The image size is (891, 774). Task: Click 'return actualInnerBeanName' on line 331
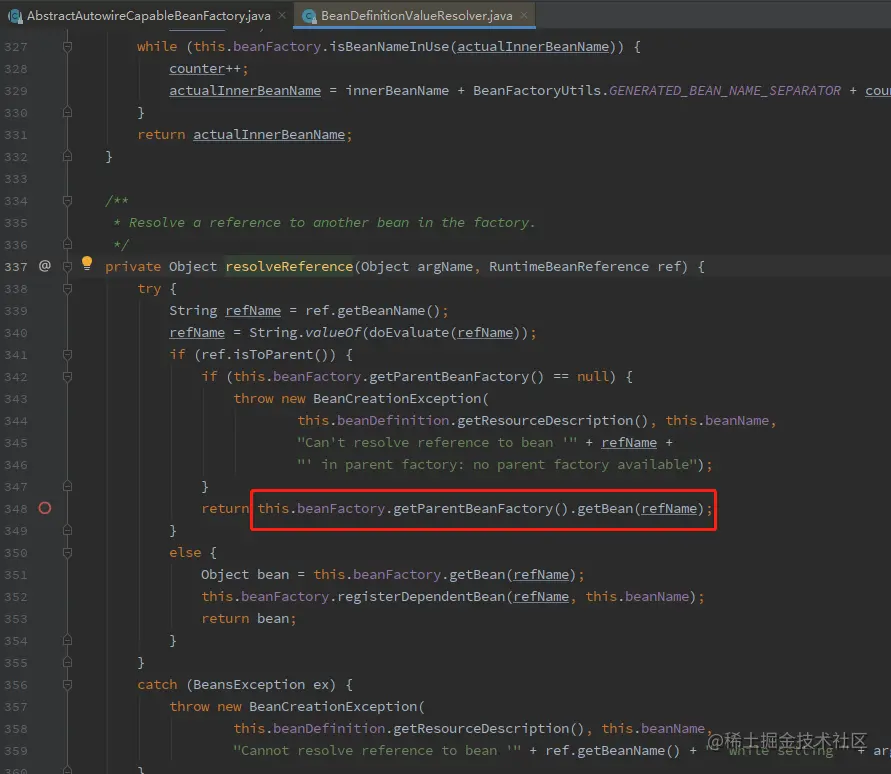point(241,135)
